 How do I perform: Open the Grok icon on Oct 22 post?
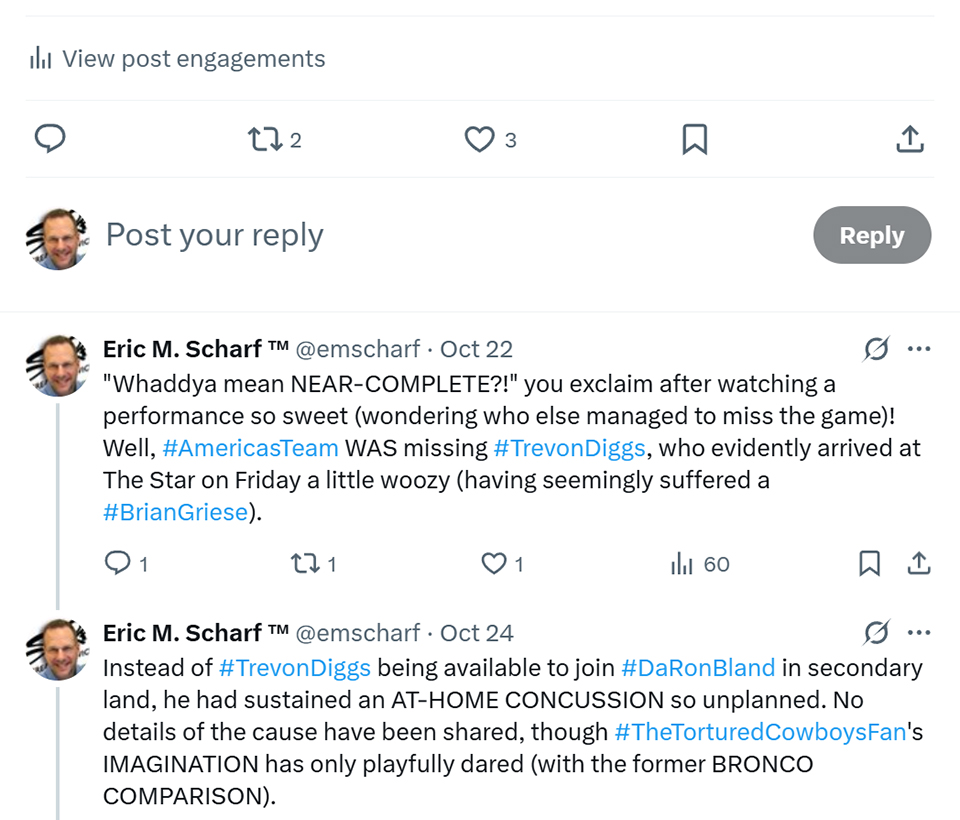877,349
